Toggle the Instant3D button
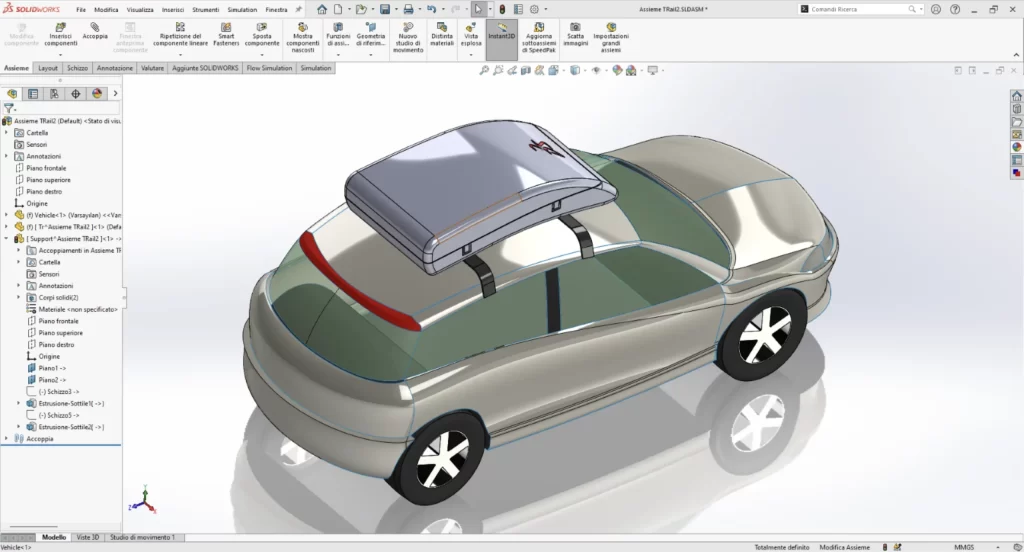Viewport: 1024px width, 552px height. click(x=502, y=35)
